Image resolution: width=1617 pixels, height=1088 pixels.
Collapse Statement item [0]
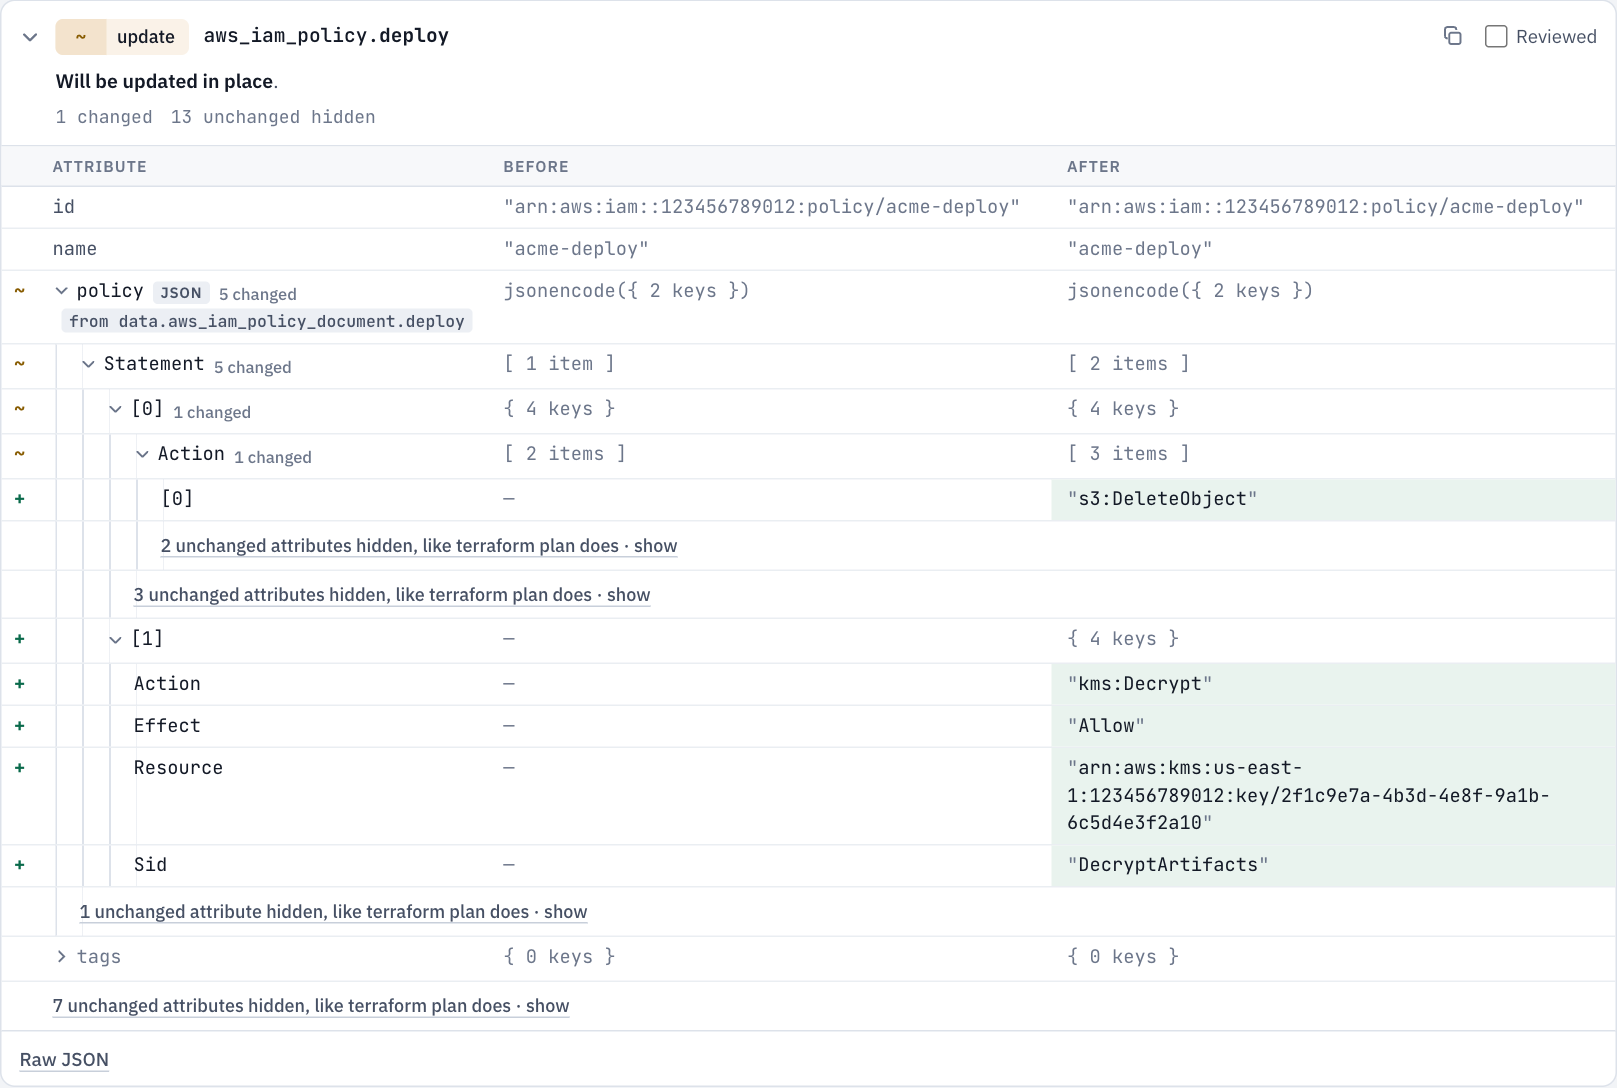click(116, 409)
